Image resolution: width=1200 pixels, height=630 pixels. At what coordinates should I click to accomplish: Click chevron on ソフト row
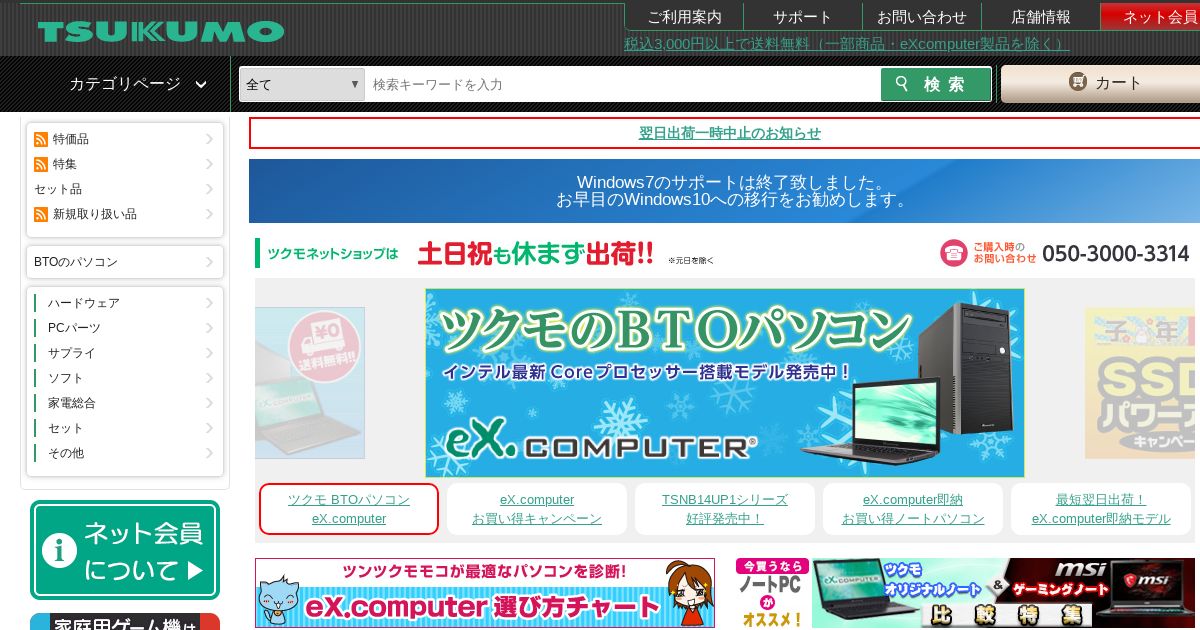pos(209,378)
